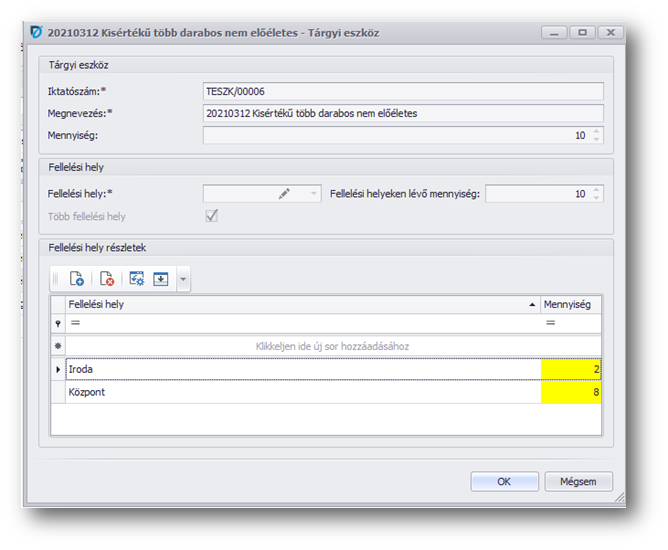Click the new row asterisk indicator
This screenshot has height=550, width=668.
pyautogui.click(x=57, y=346)
